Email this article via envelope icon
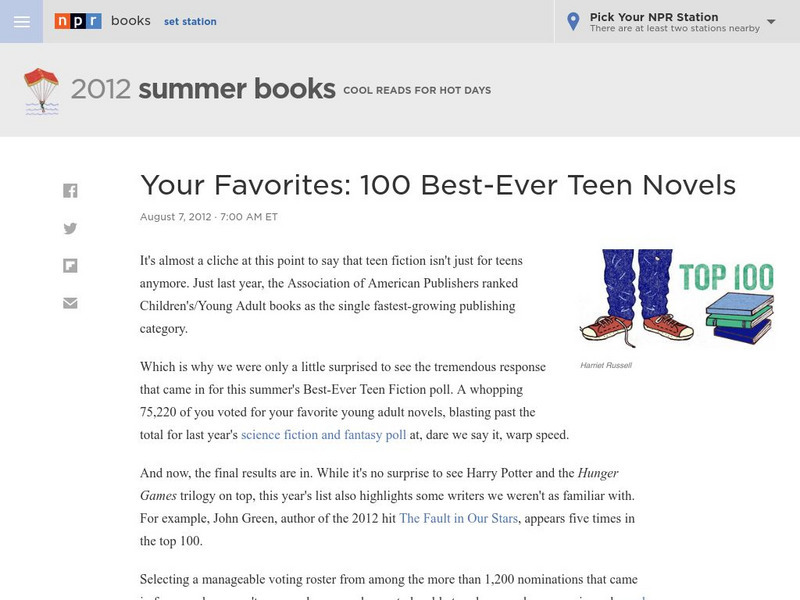 click(70, 303)
